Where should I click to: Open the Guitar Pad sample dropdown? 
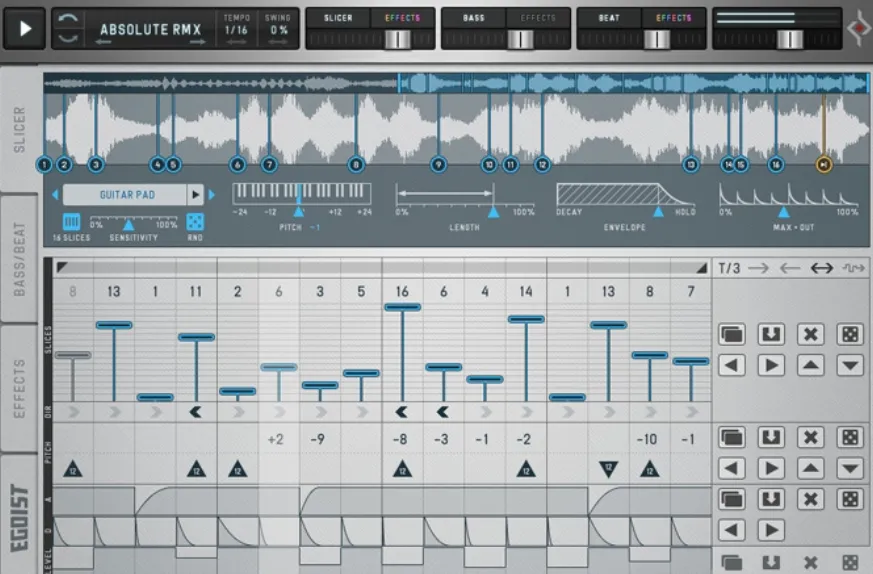tap(196, 195)
